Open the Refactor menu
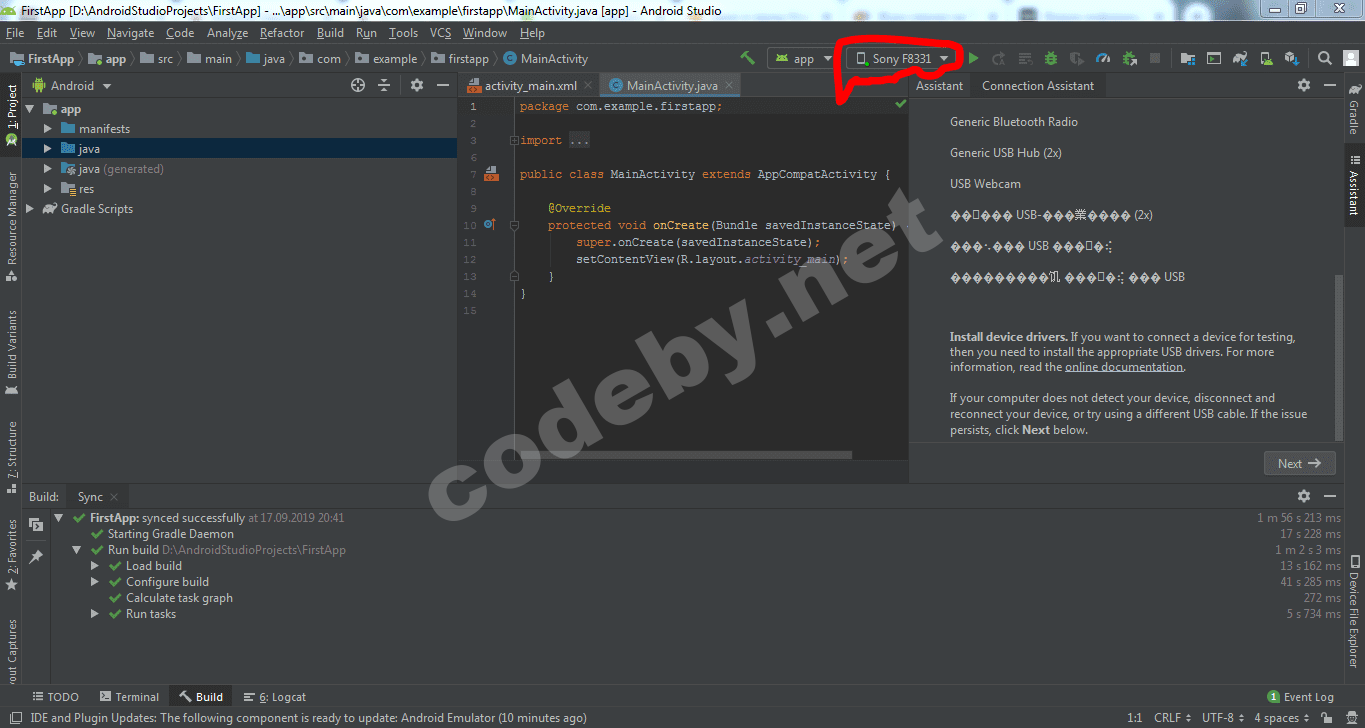This screenshot has height=728, width=1365. (x=282, y=33)
